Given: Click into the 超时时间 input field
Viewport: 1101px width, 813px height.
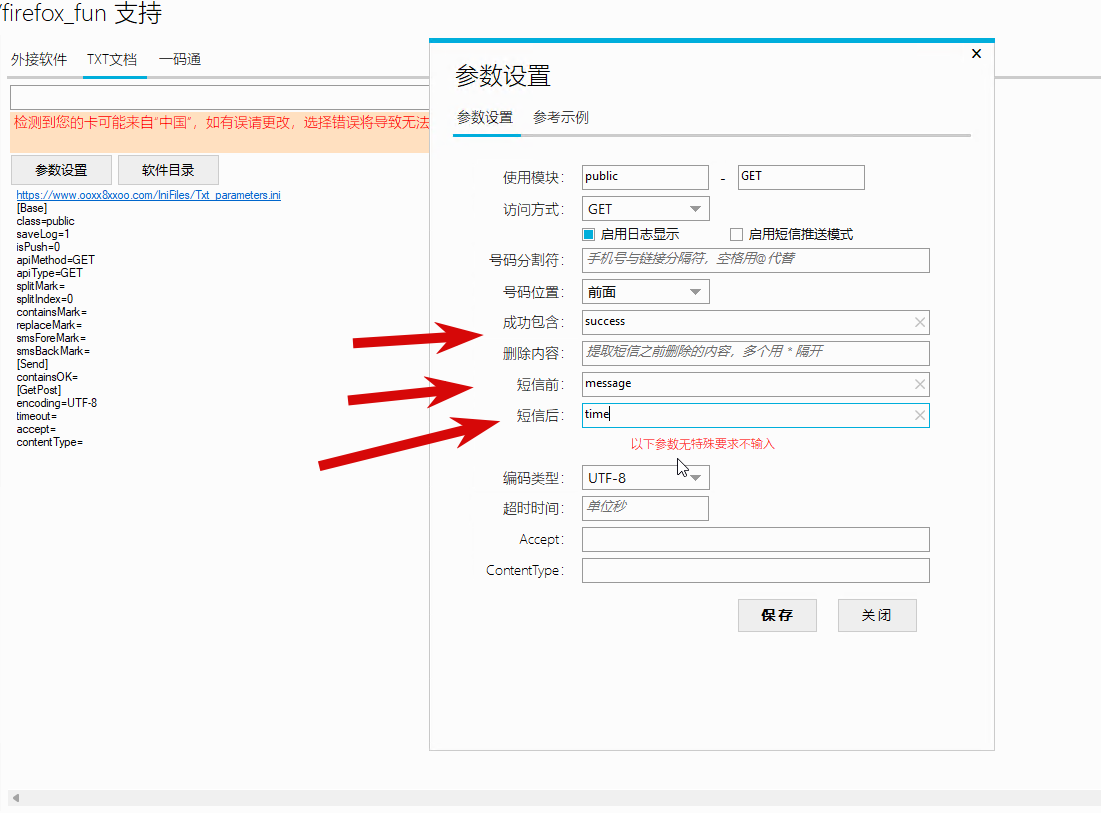Looking at the screenshot, I should 645,508.
